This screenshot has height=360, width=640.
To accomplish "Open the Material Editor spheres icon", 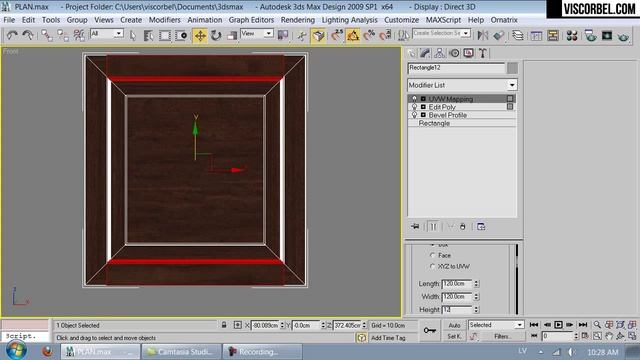I will click(x=572, y=36).
